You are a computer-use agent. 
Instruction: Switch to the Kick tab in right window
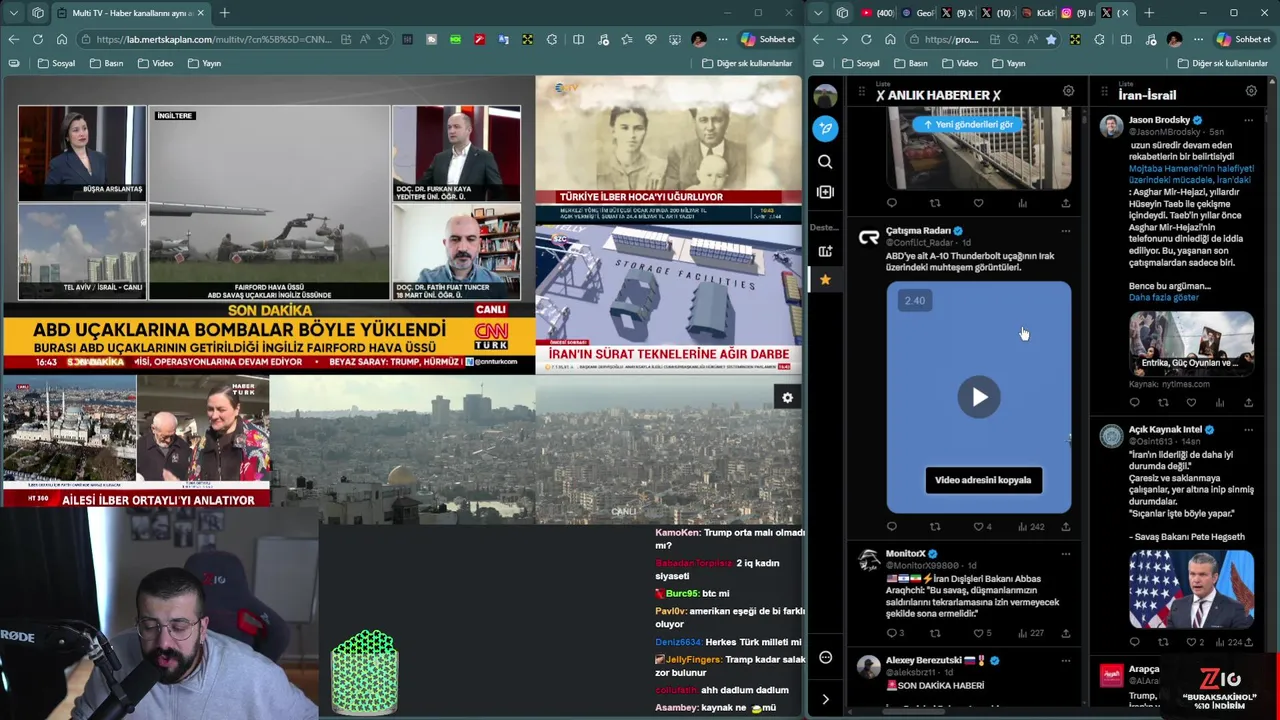(1038, 13)
